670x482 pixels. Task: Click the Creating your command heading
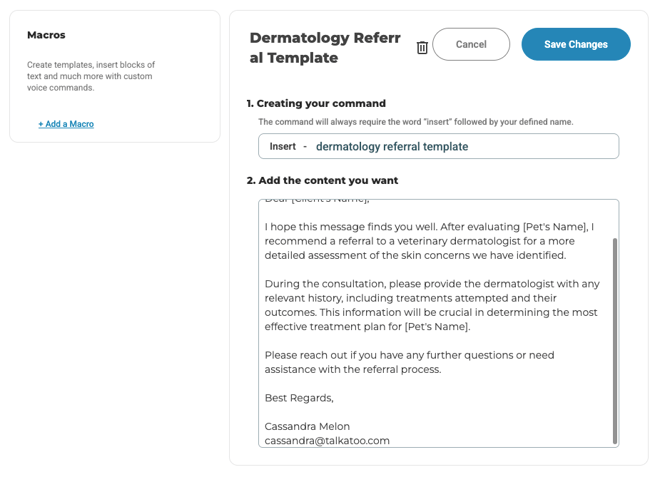[x=316, y=103]
